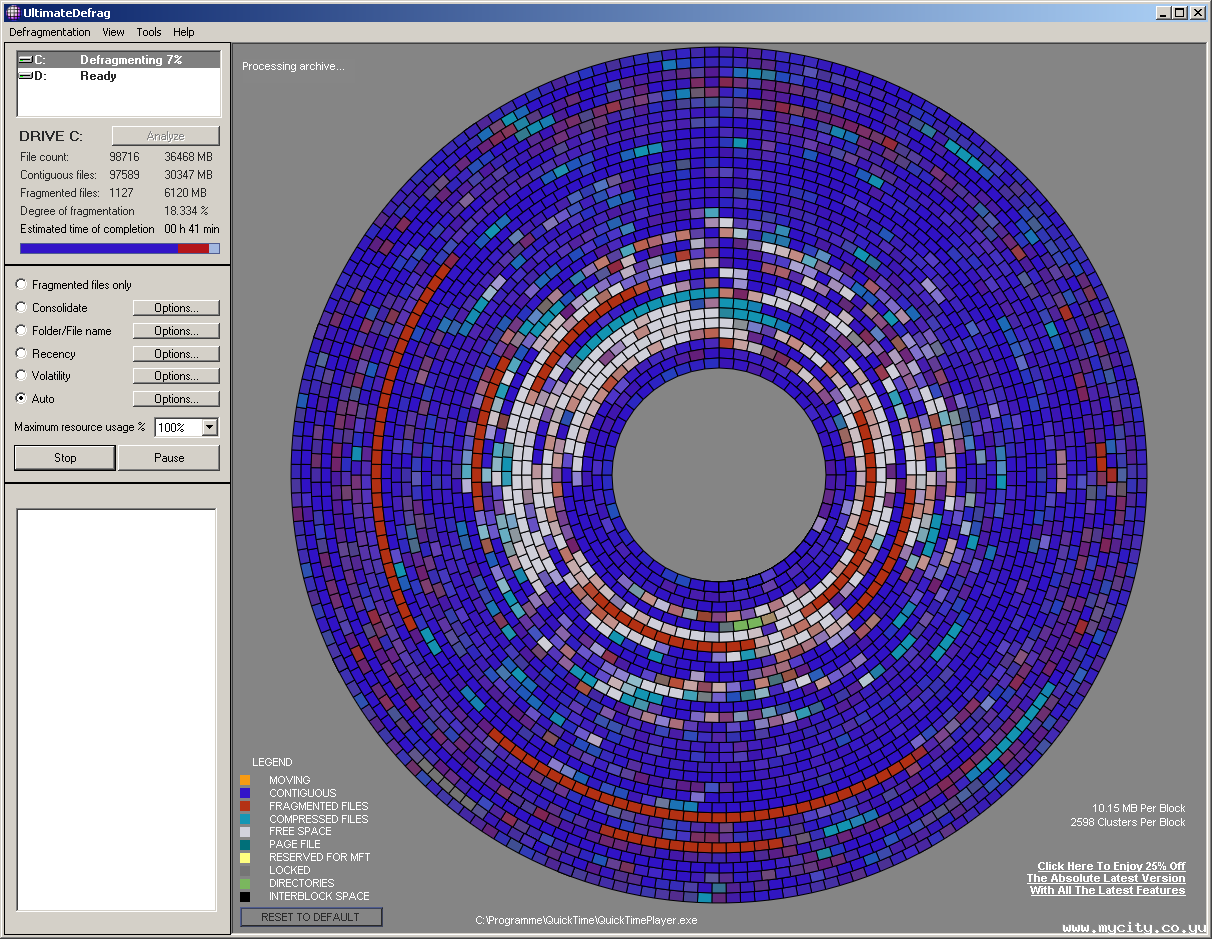Click the Pause button
1212x939 pixels.
click(169, 458)
